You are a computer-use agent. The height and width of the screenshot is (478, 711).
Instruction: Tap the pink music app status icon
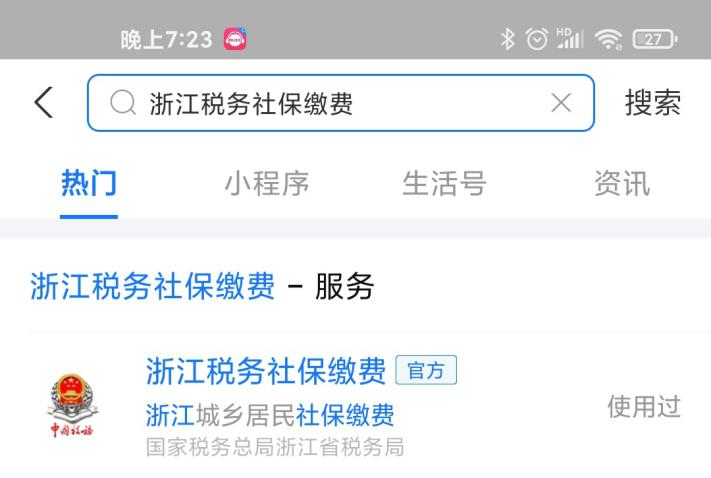tap(235, 39)
